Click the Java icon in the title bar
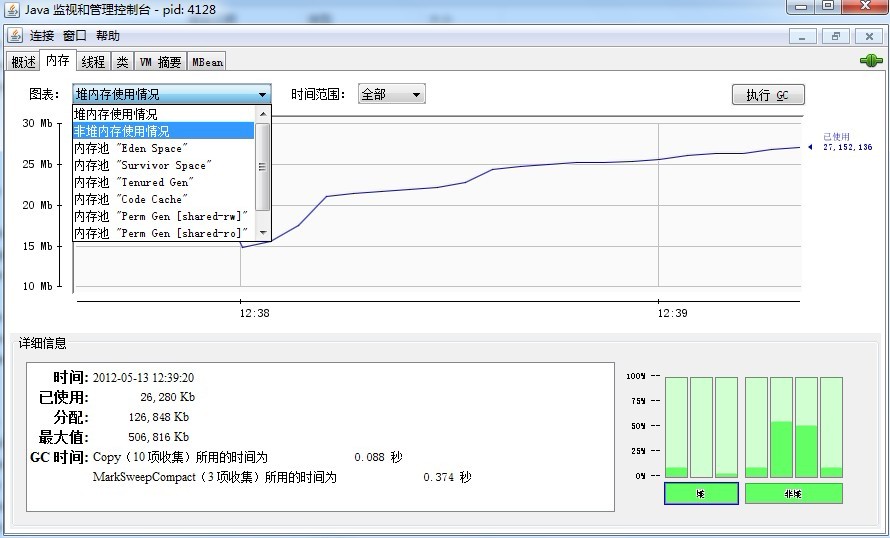The width and height of the screenshot is (890, 538). (12, 9)
